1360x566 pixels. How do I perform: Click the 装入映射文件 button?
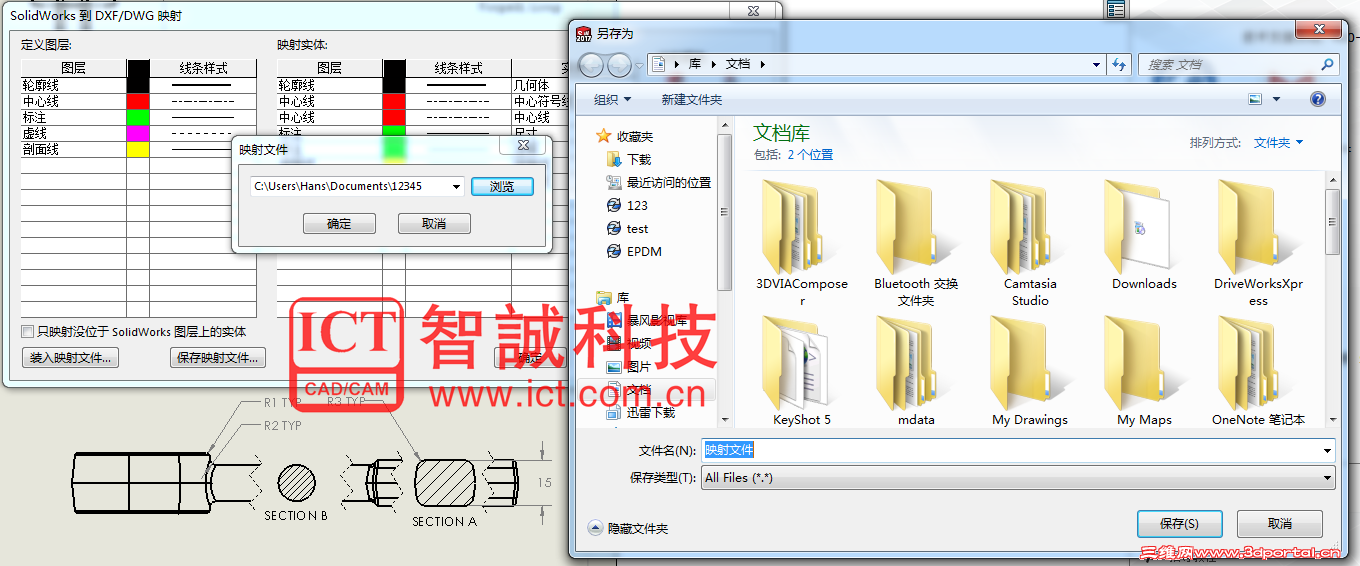70,358
